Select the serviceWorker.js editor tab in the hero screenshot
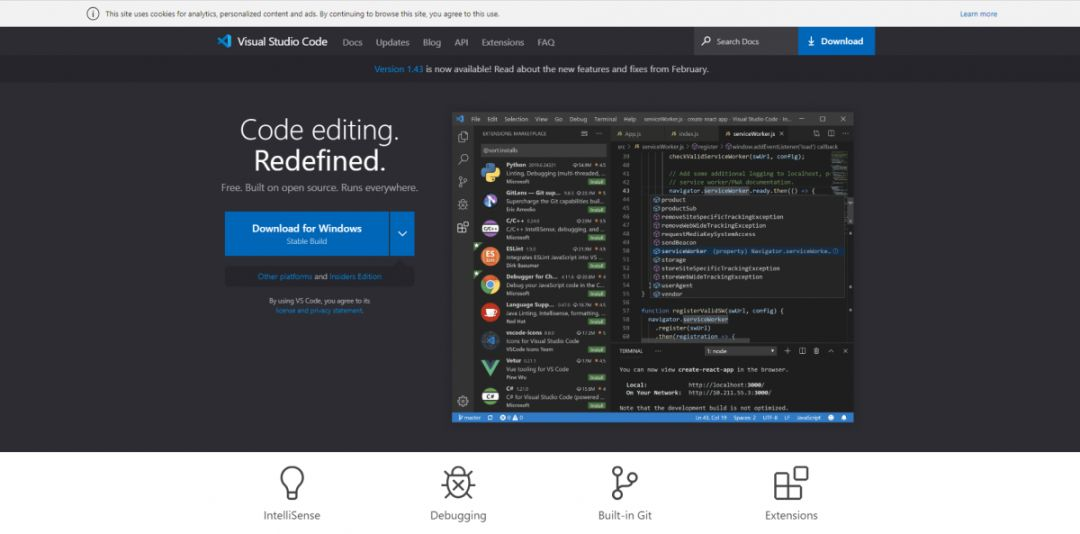This screenshot has width=1080, height=534. point(756,134)
